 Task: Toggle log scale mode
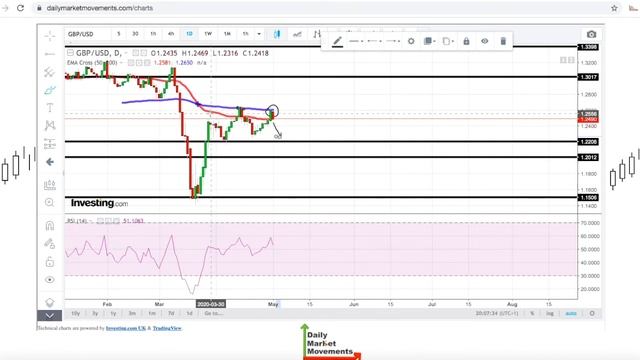pyautogui.click(x=550, y=313)
